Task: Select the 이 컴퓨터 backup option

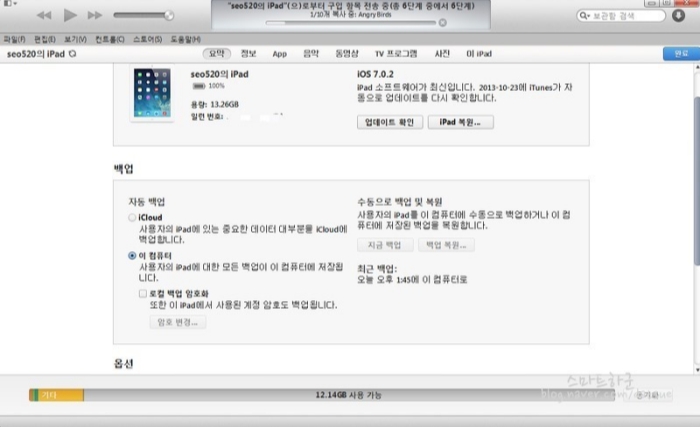Action: 132,256
